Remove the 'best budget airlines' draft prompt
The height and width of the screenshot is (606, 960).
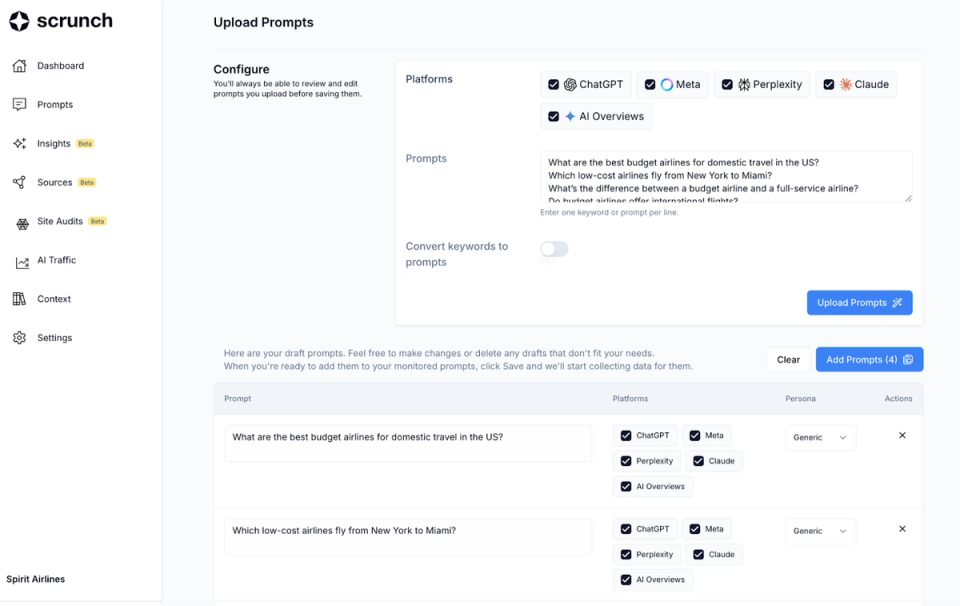tap(902, 435)
